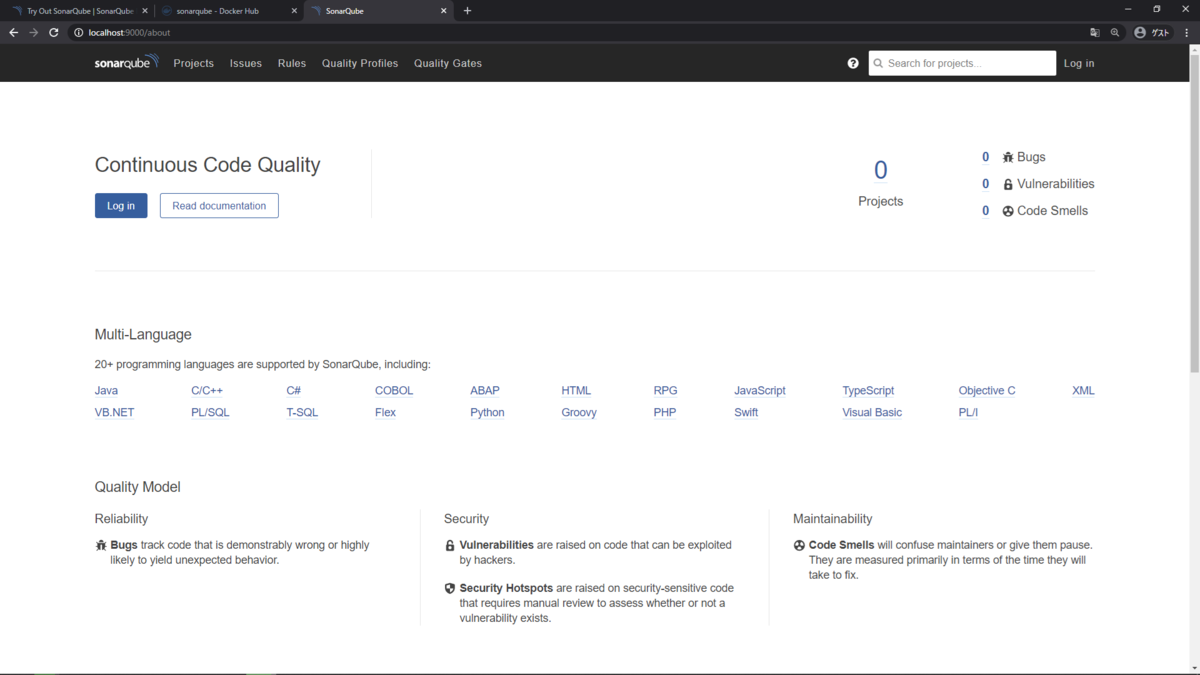The width and height of the screenshot is (1200, 675).
Task: Open the Flex language link
Action: [385, 412]
